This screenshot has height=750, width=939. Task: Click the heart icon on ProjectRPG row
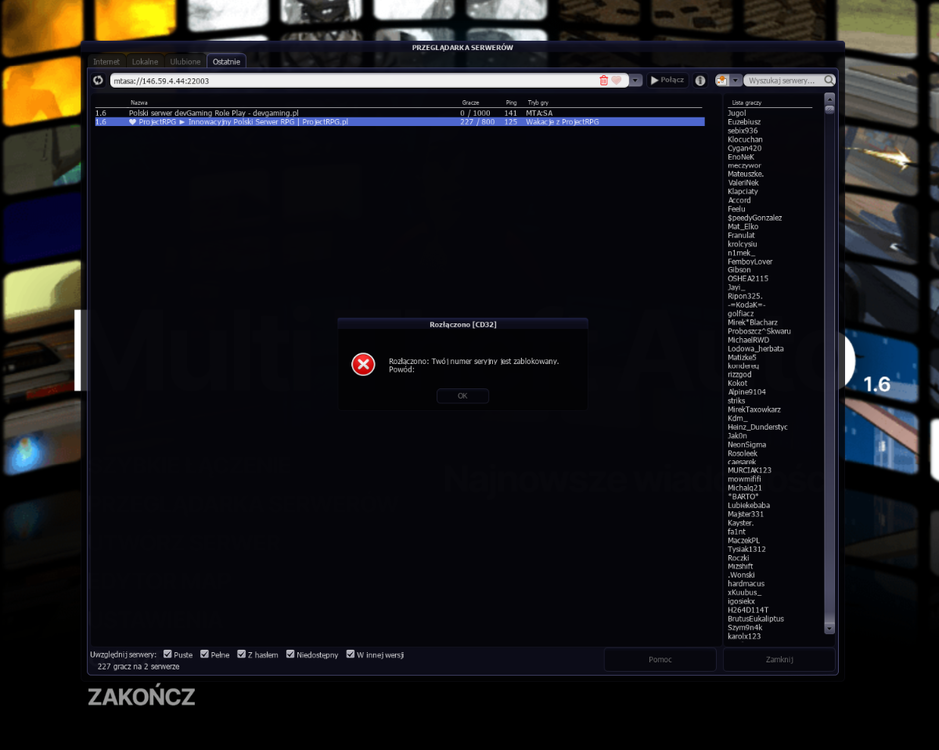click(x=132, y=122)
